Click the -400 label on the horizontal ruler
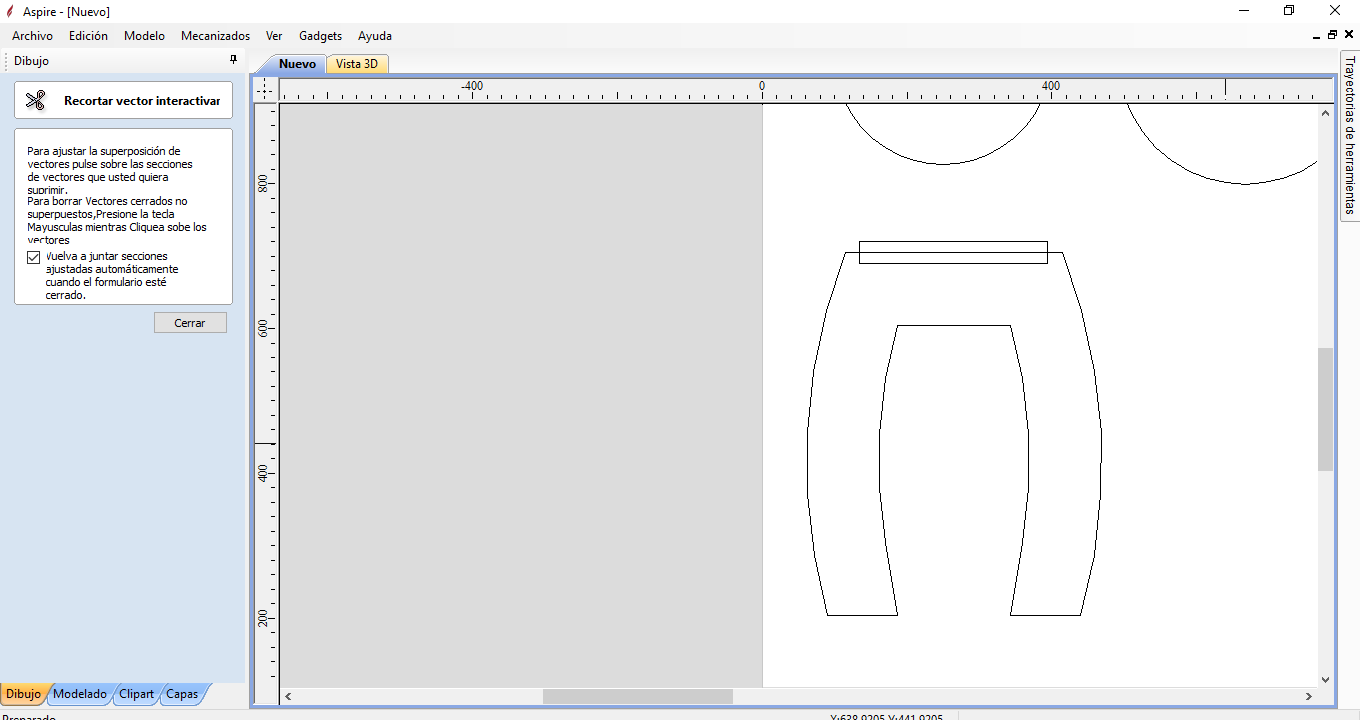The image size is (1360, 720). (472, 86)
